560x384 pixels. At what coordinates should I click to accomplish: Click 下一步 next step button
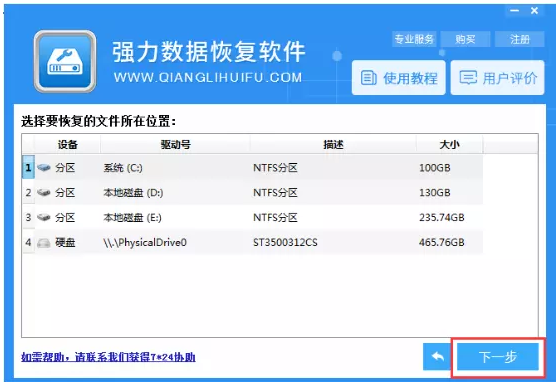tap(498, 356)
